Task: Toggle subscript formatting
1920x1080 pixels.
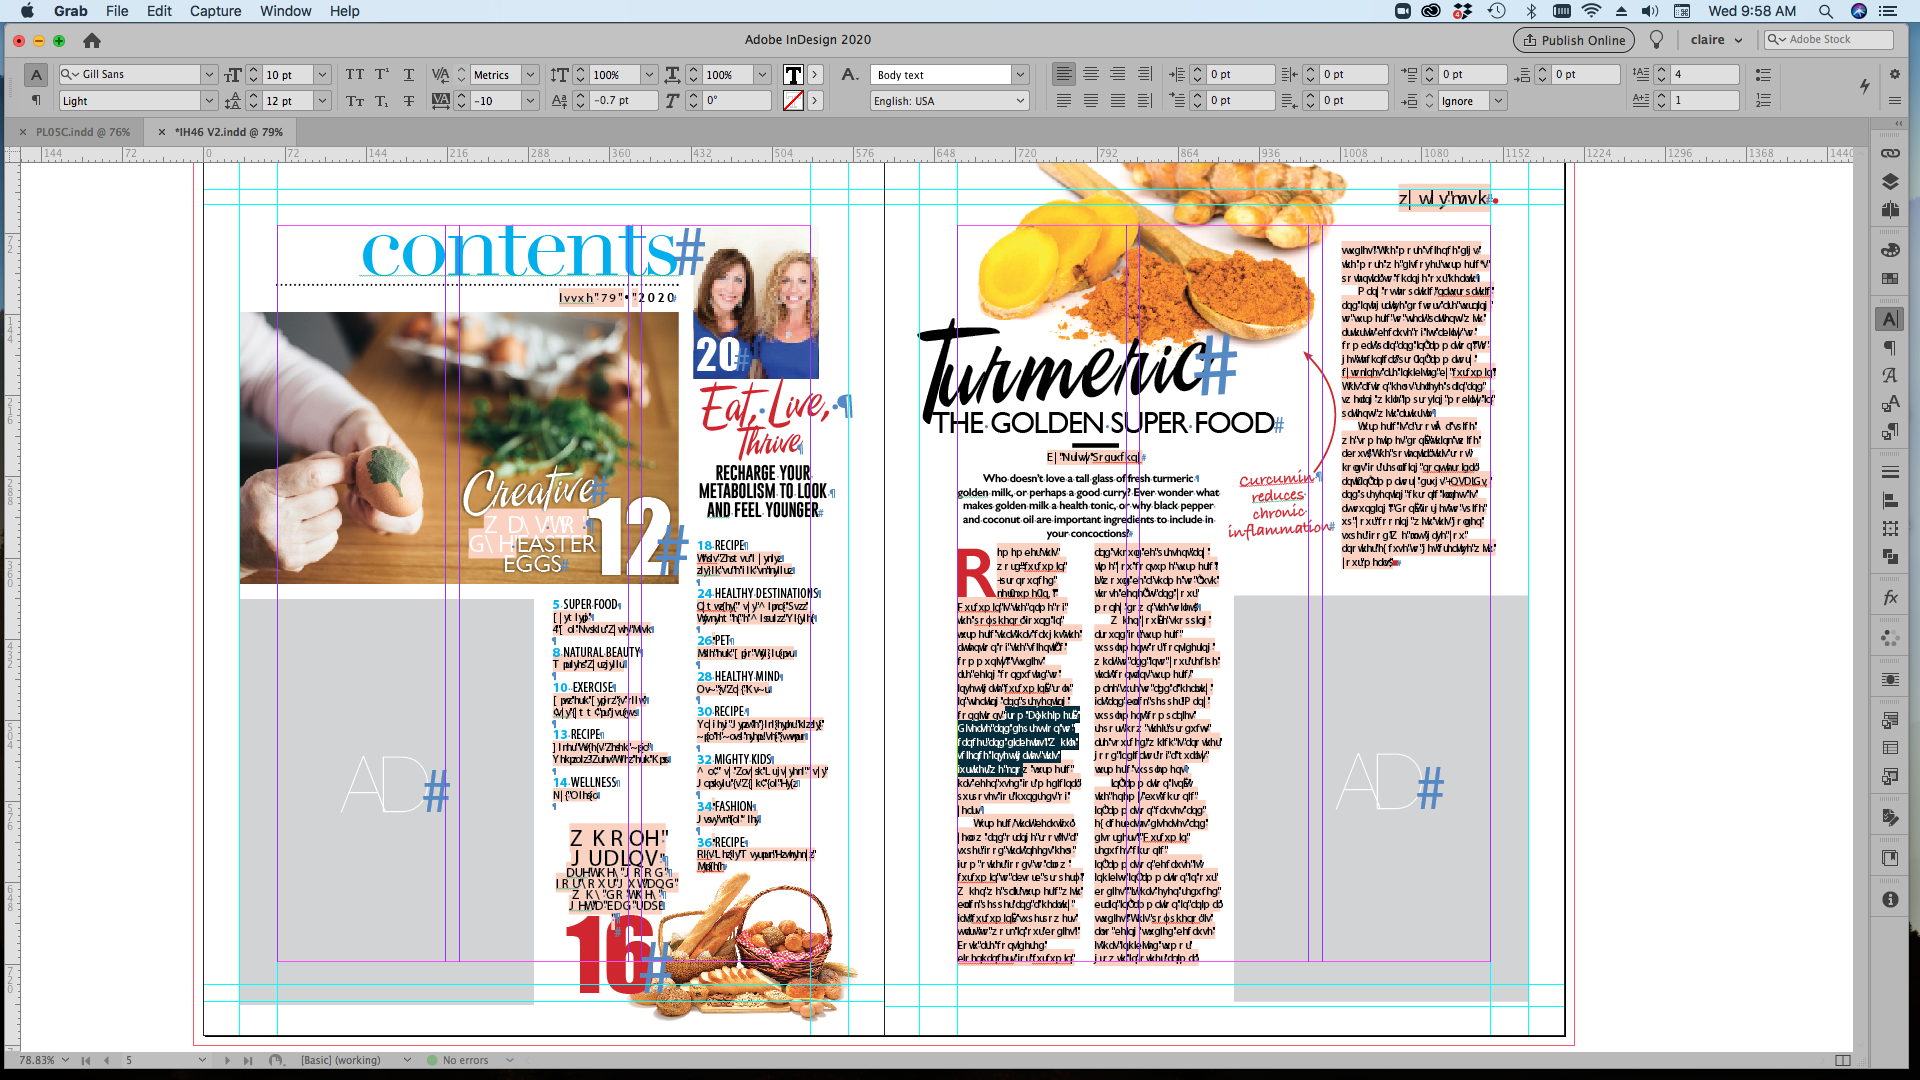Action: click(381, 100)
